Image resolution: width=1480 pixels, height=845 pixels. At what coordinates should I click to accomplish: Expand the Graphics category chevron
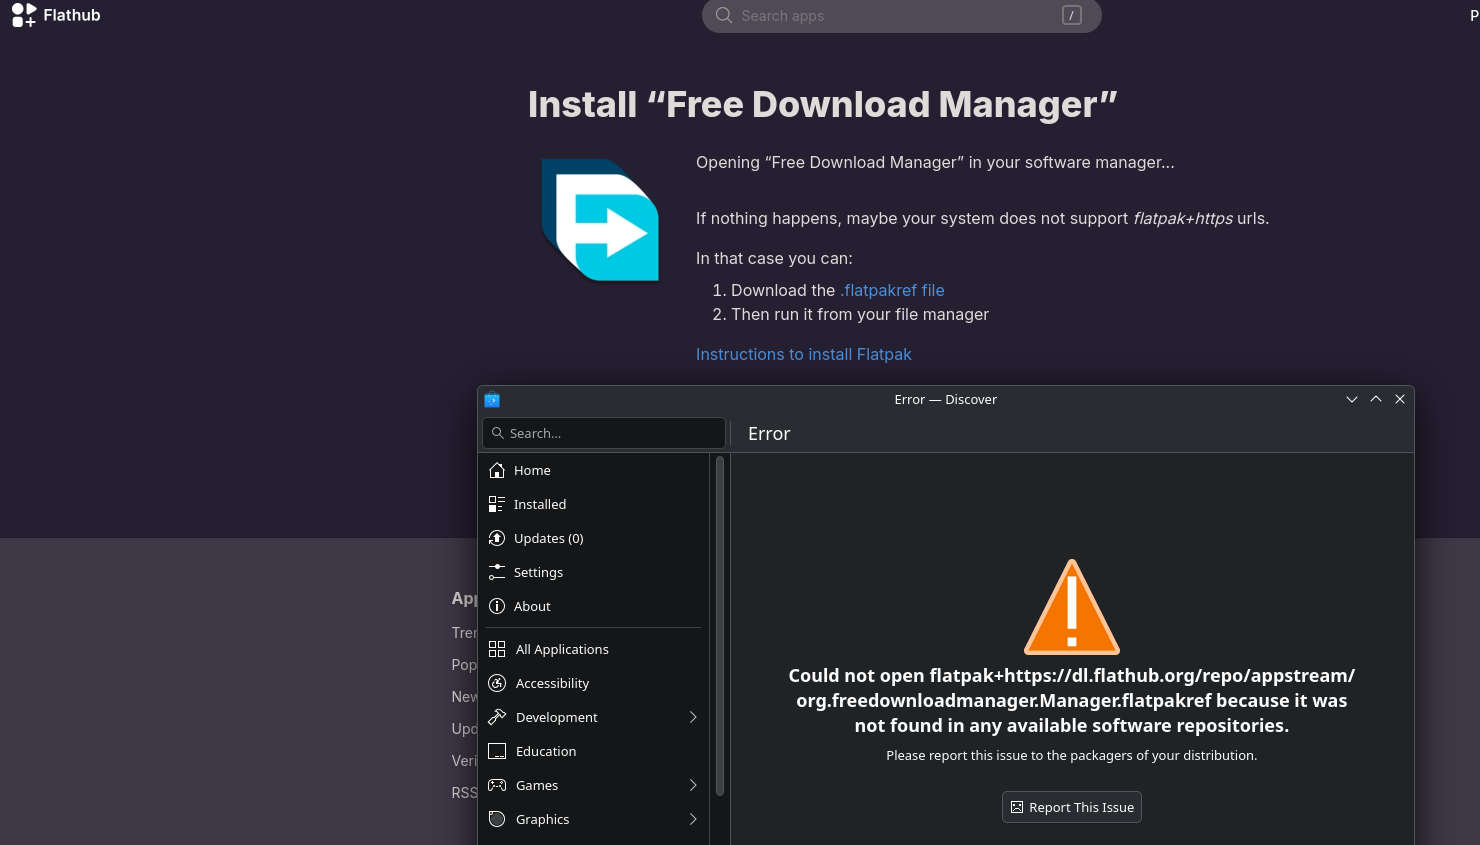693,819
